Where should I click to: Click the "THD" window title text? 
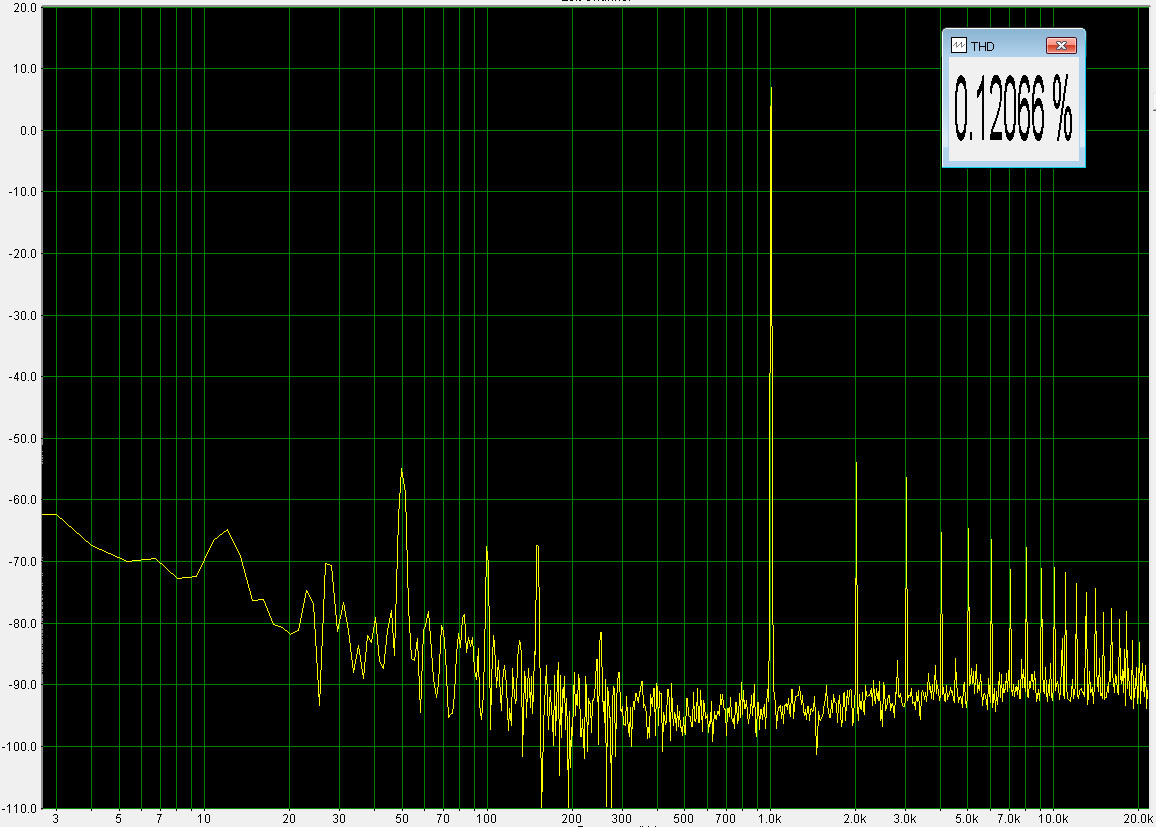pos(983,46)
